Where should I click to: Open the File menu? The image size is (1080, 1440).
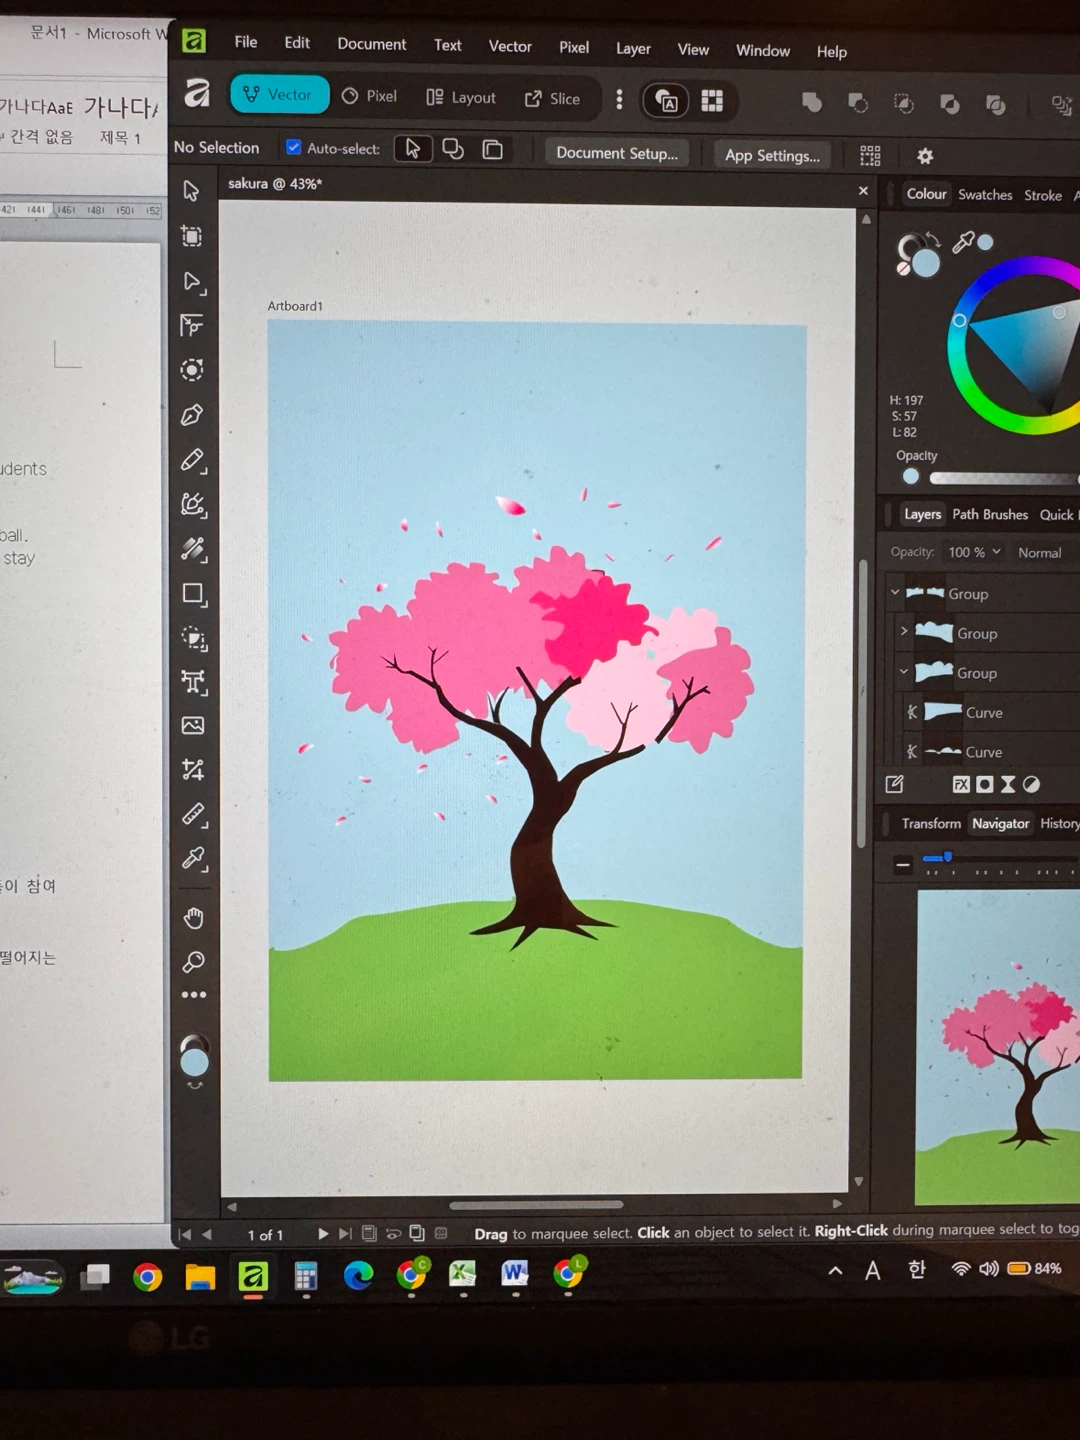coord(246,42)
